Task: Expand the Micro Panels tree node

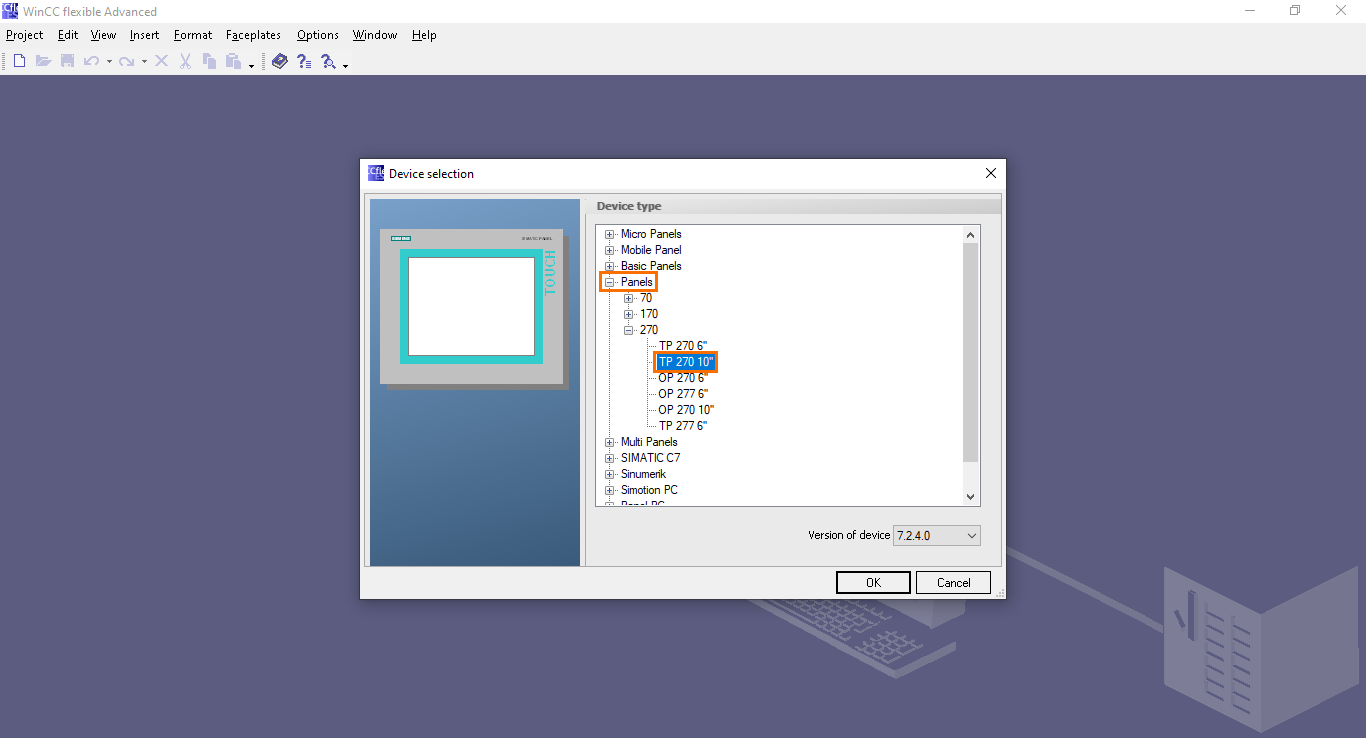Action: [x=610, y=234]
